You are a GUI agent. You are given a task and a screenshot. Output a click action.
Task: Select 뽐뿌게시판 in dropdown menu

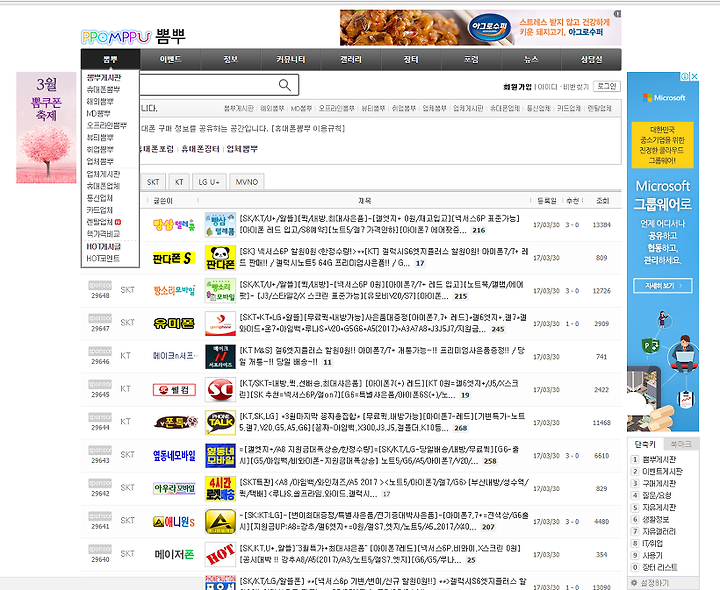click(104, 77)
